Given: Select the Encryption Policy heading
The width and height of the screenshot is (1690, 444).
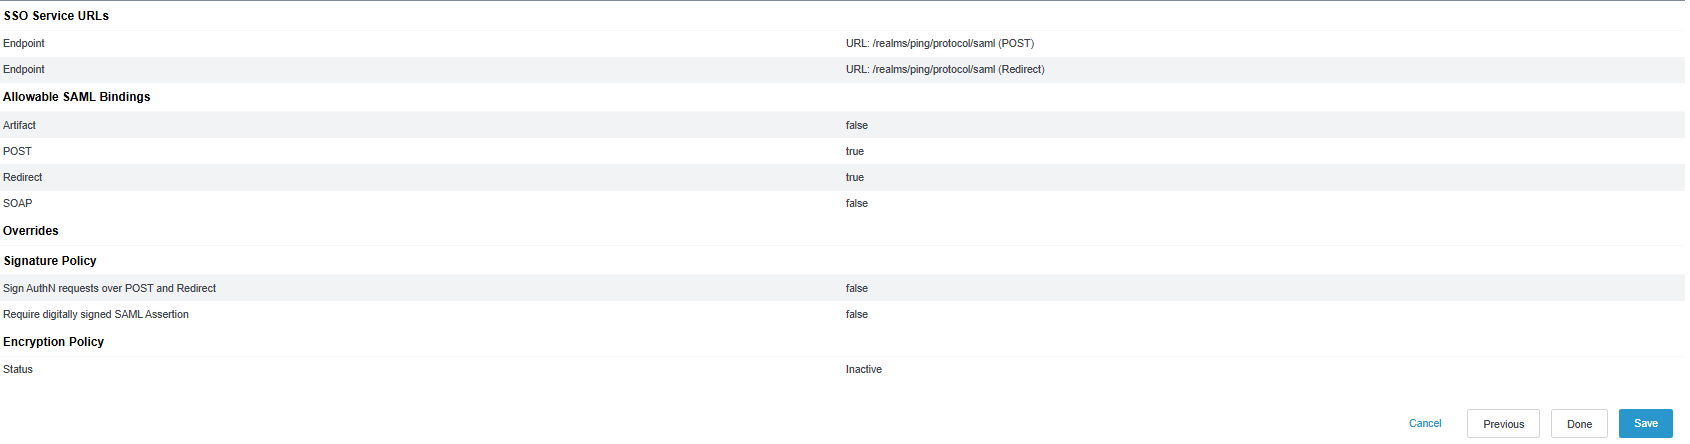Looking at the screenshot, I should (x=53, y=342).
